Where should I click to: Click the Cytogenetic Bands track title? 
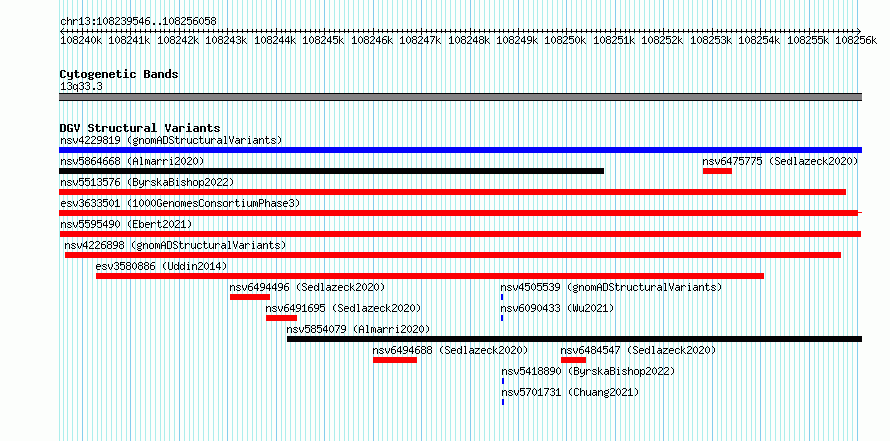coord(119,74)
